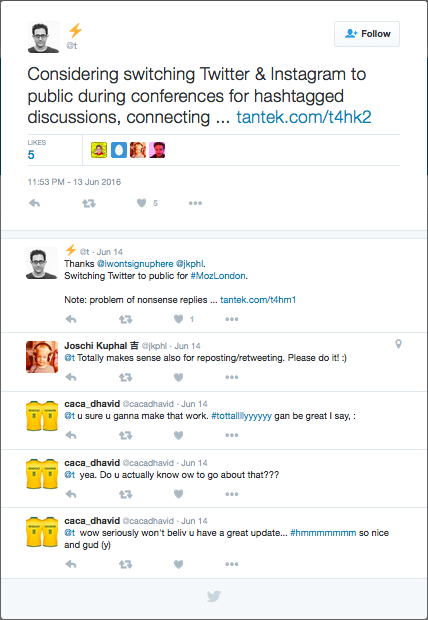The width and height of the screenshot is (428, 620).
Task: Retweet the 'wow seriously' tweet by caca_dhavid
Action: point(125,564)
